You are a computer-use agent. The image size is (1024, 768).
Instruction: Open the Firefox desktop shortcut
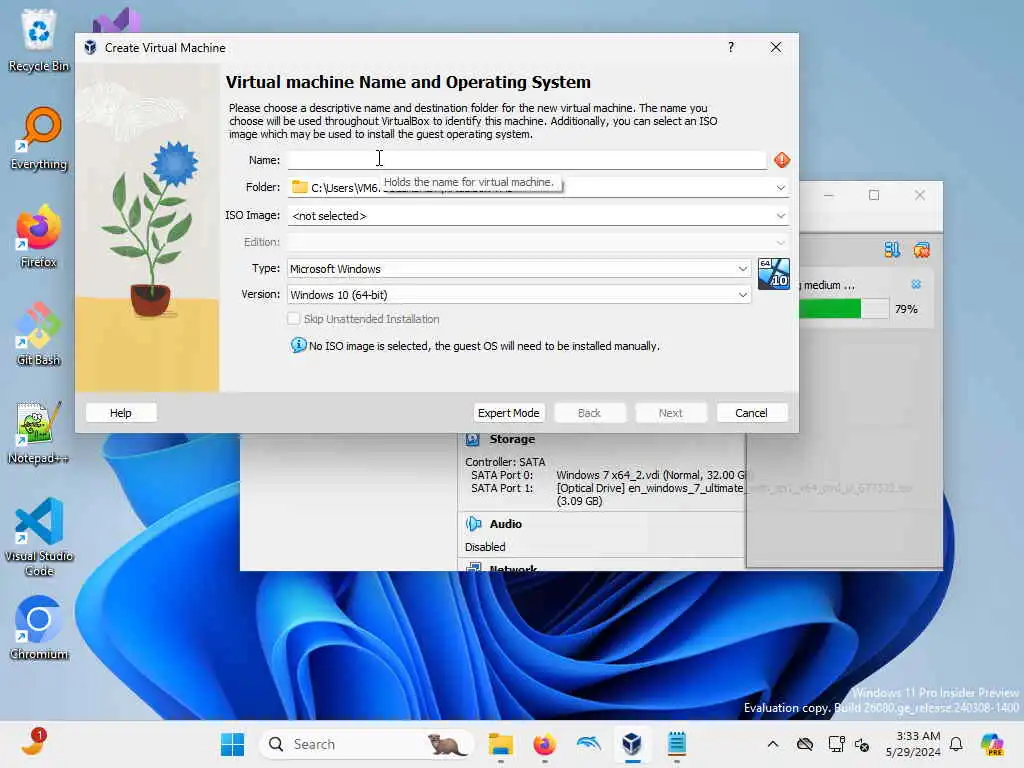click(x=39, y=236)
